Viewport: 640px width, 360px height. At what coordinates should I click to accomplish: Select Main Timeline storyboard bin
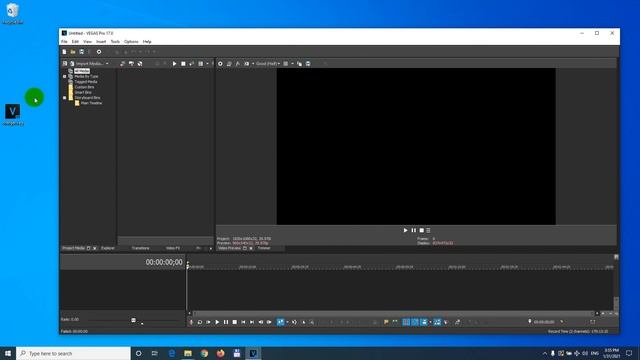91,103
